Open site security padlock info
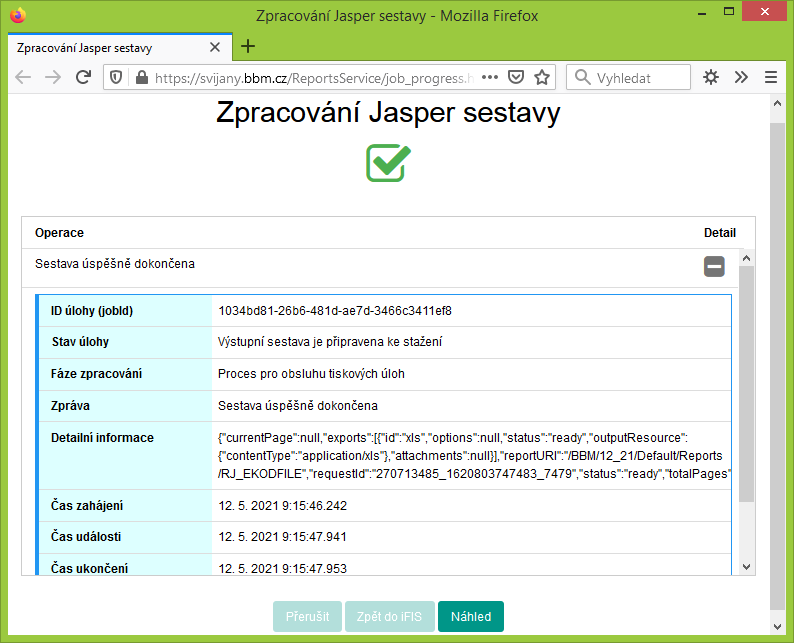 point(142,77)
